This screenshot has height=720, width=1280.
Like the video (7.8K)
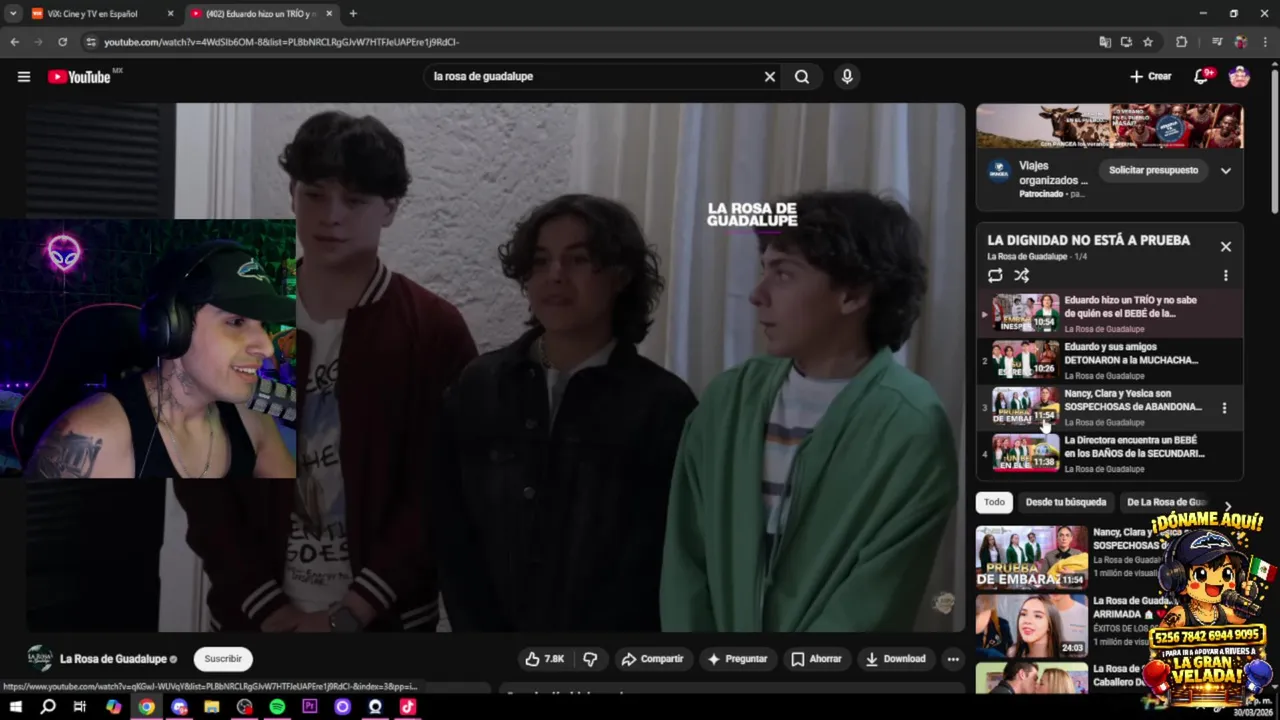[545, 659]
